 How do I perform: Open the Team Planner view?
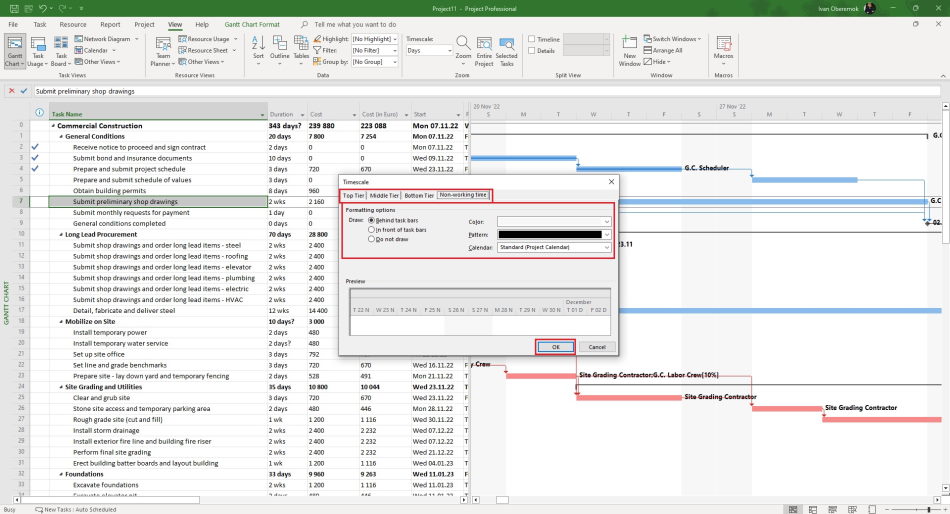point(162,51)
